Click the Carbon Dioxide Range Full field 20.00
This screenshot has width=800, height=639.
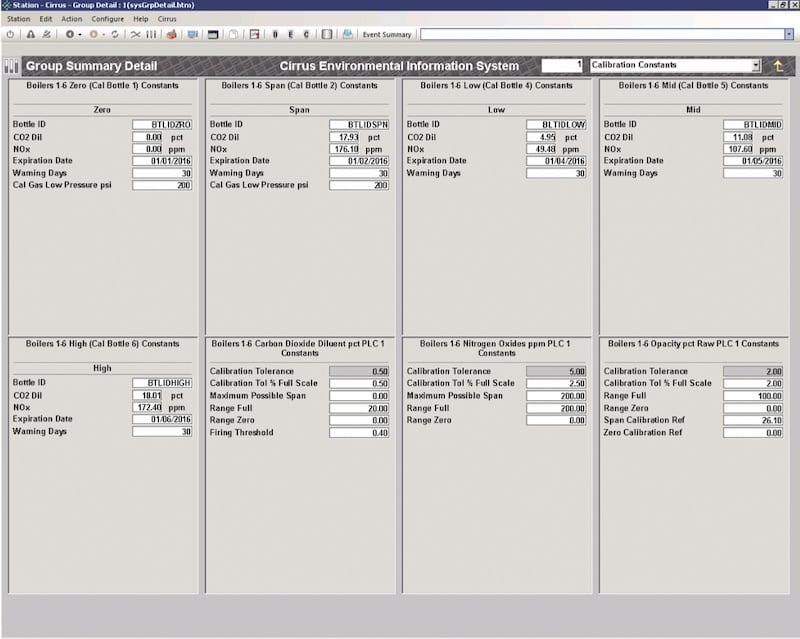coord(359,408)
